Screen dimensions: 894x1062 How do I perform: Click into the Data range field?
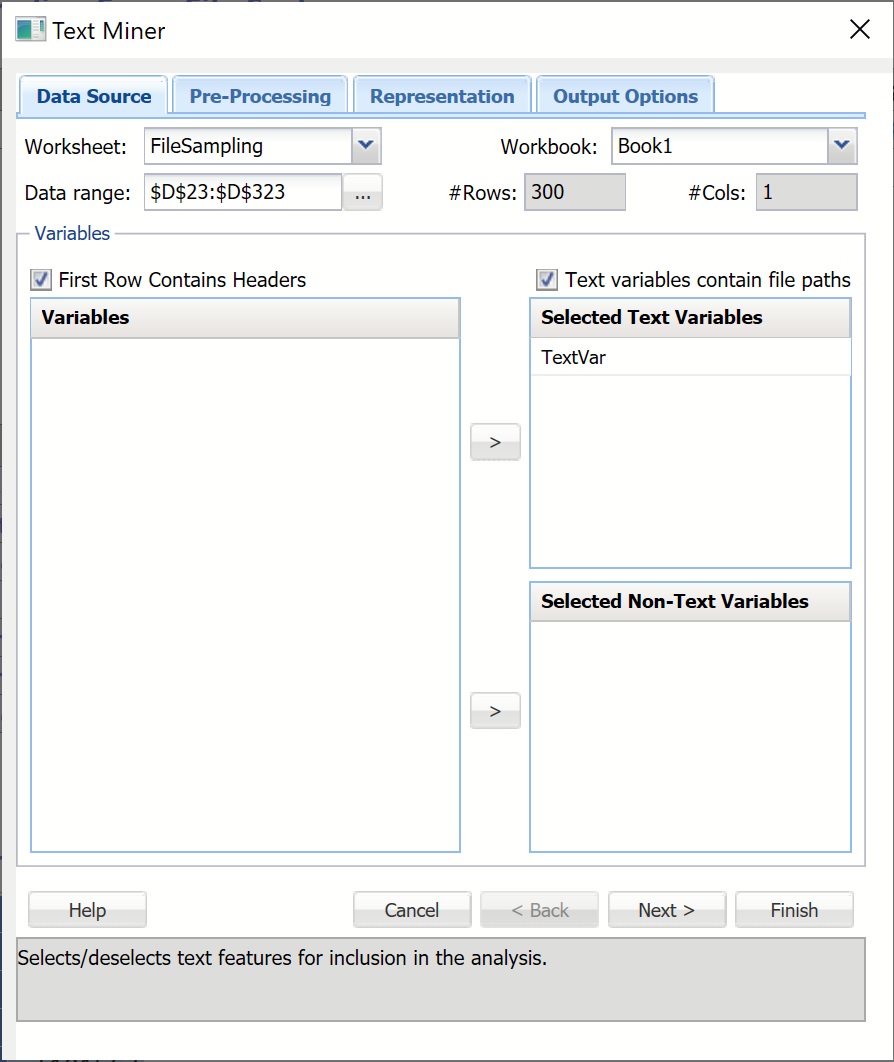[x=243, y=193]
